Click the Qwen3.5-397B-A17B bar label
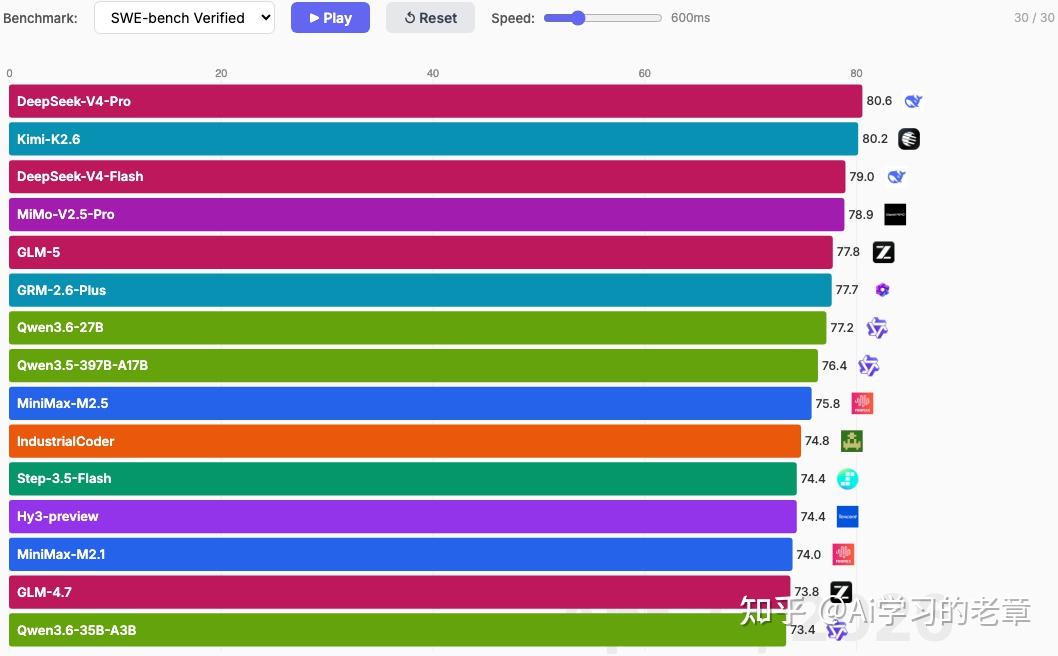 (82, 366)
